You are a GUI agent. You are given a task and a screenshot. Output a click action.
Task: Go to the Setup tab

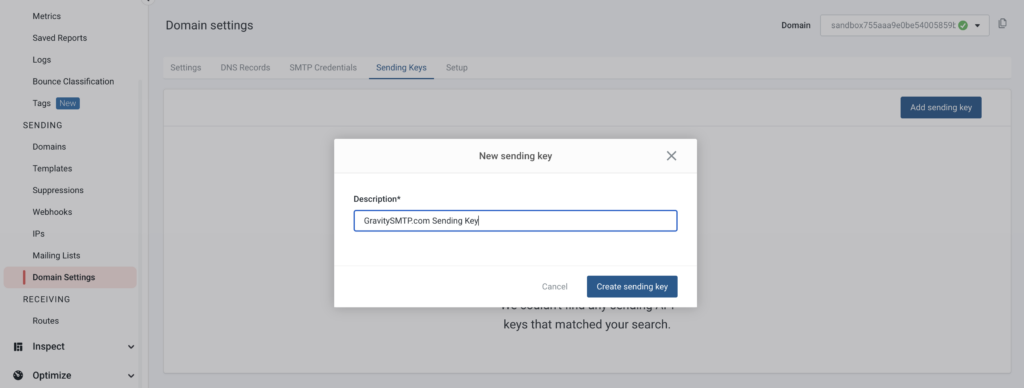click(x=456, y=67)
